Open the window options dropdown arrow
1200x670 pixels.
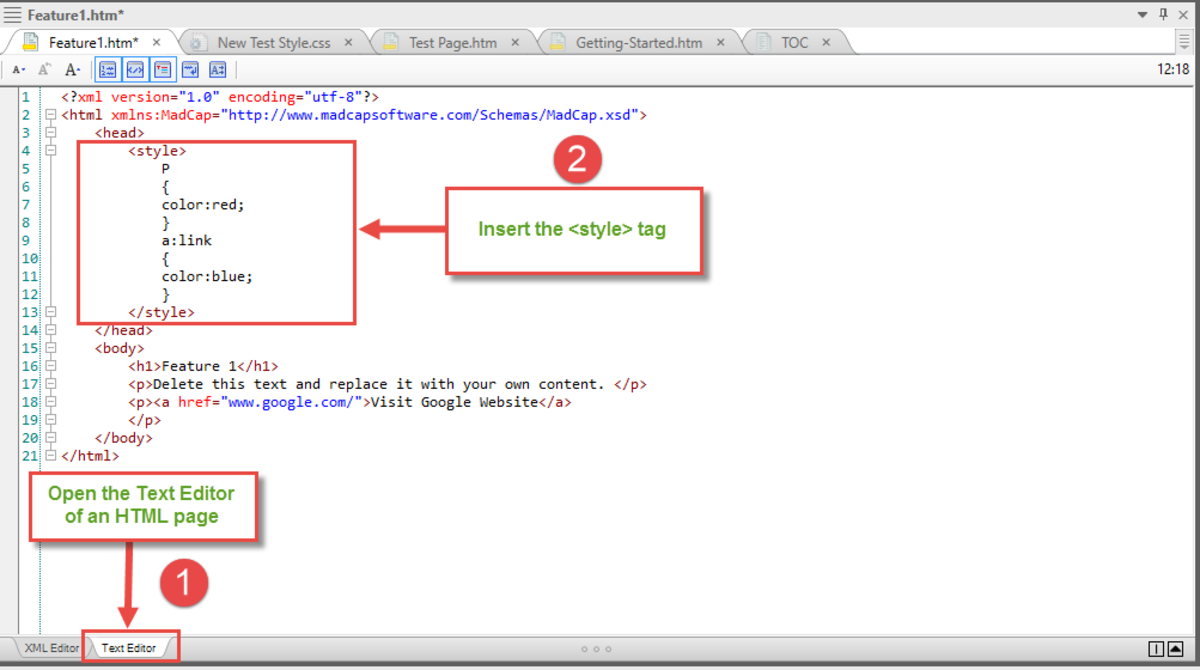pyautogui.click(x=1141, y=13)
